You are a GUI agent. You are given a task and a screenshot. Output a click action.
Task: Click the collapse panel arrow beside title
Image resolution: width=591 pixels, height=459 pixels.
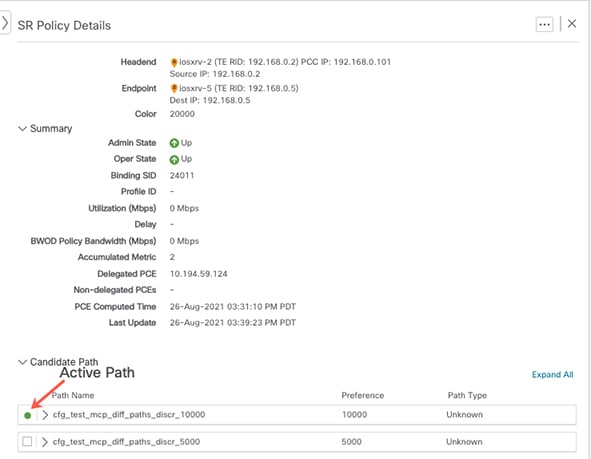pyautogui.click(x=5, y=23)
